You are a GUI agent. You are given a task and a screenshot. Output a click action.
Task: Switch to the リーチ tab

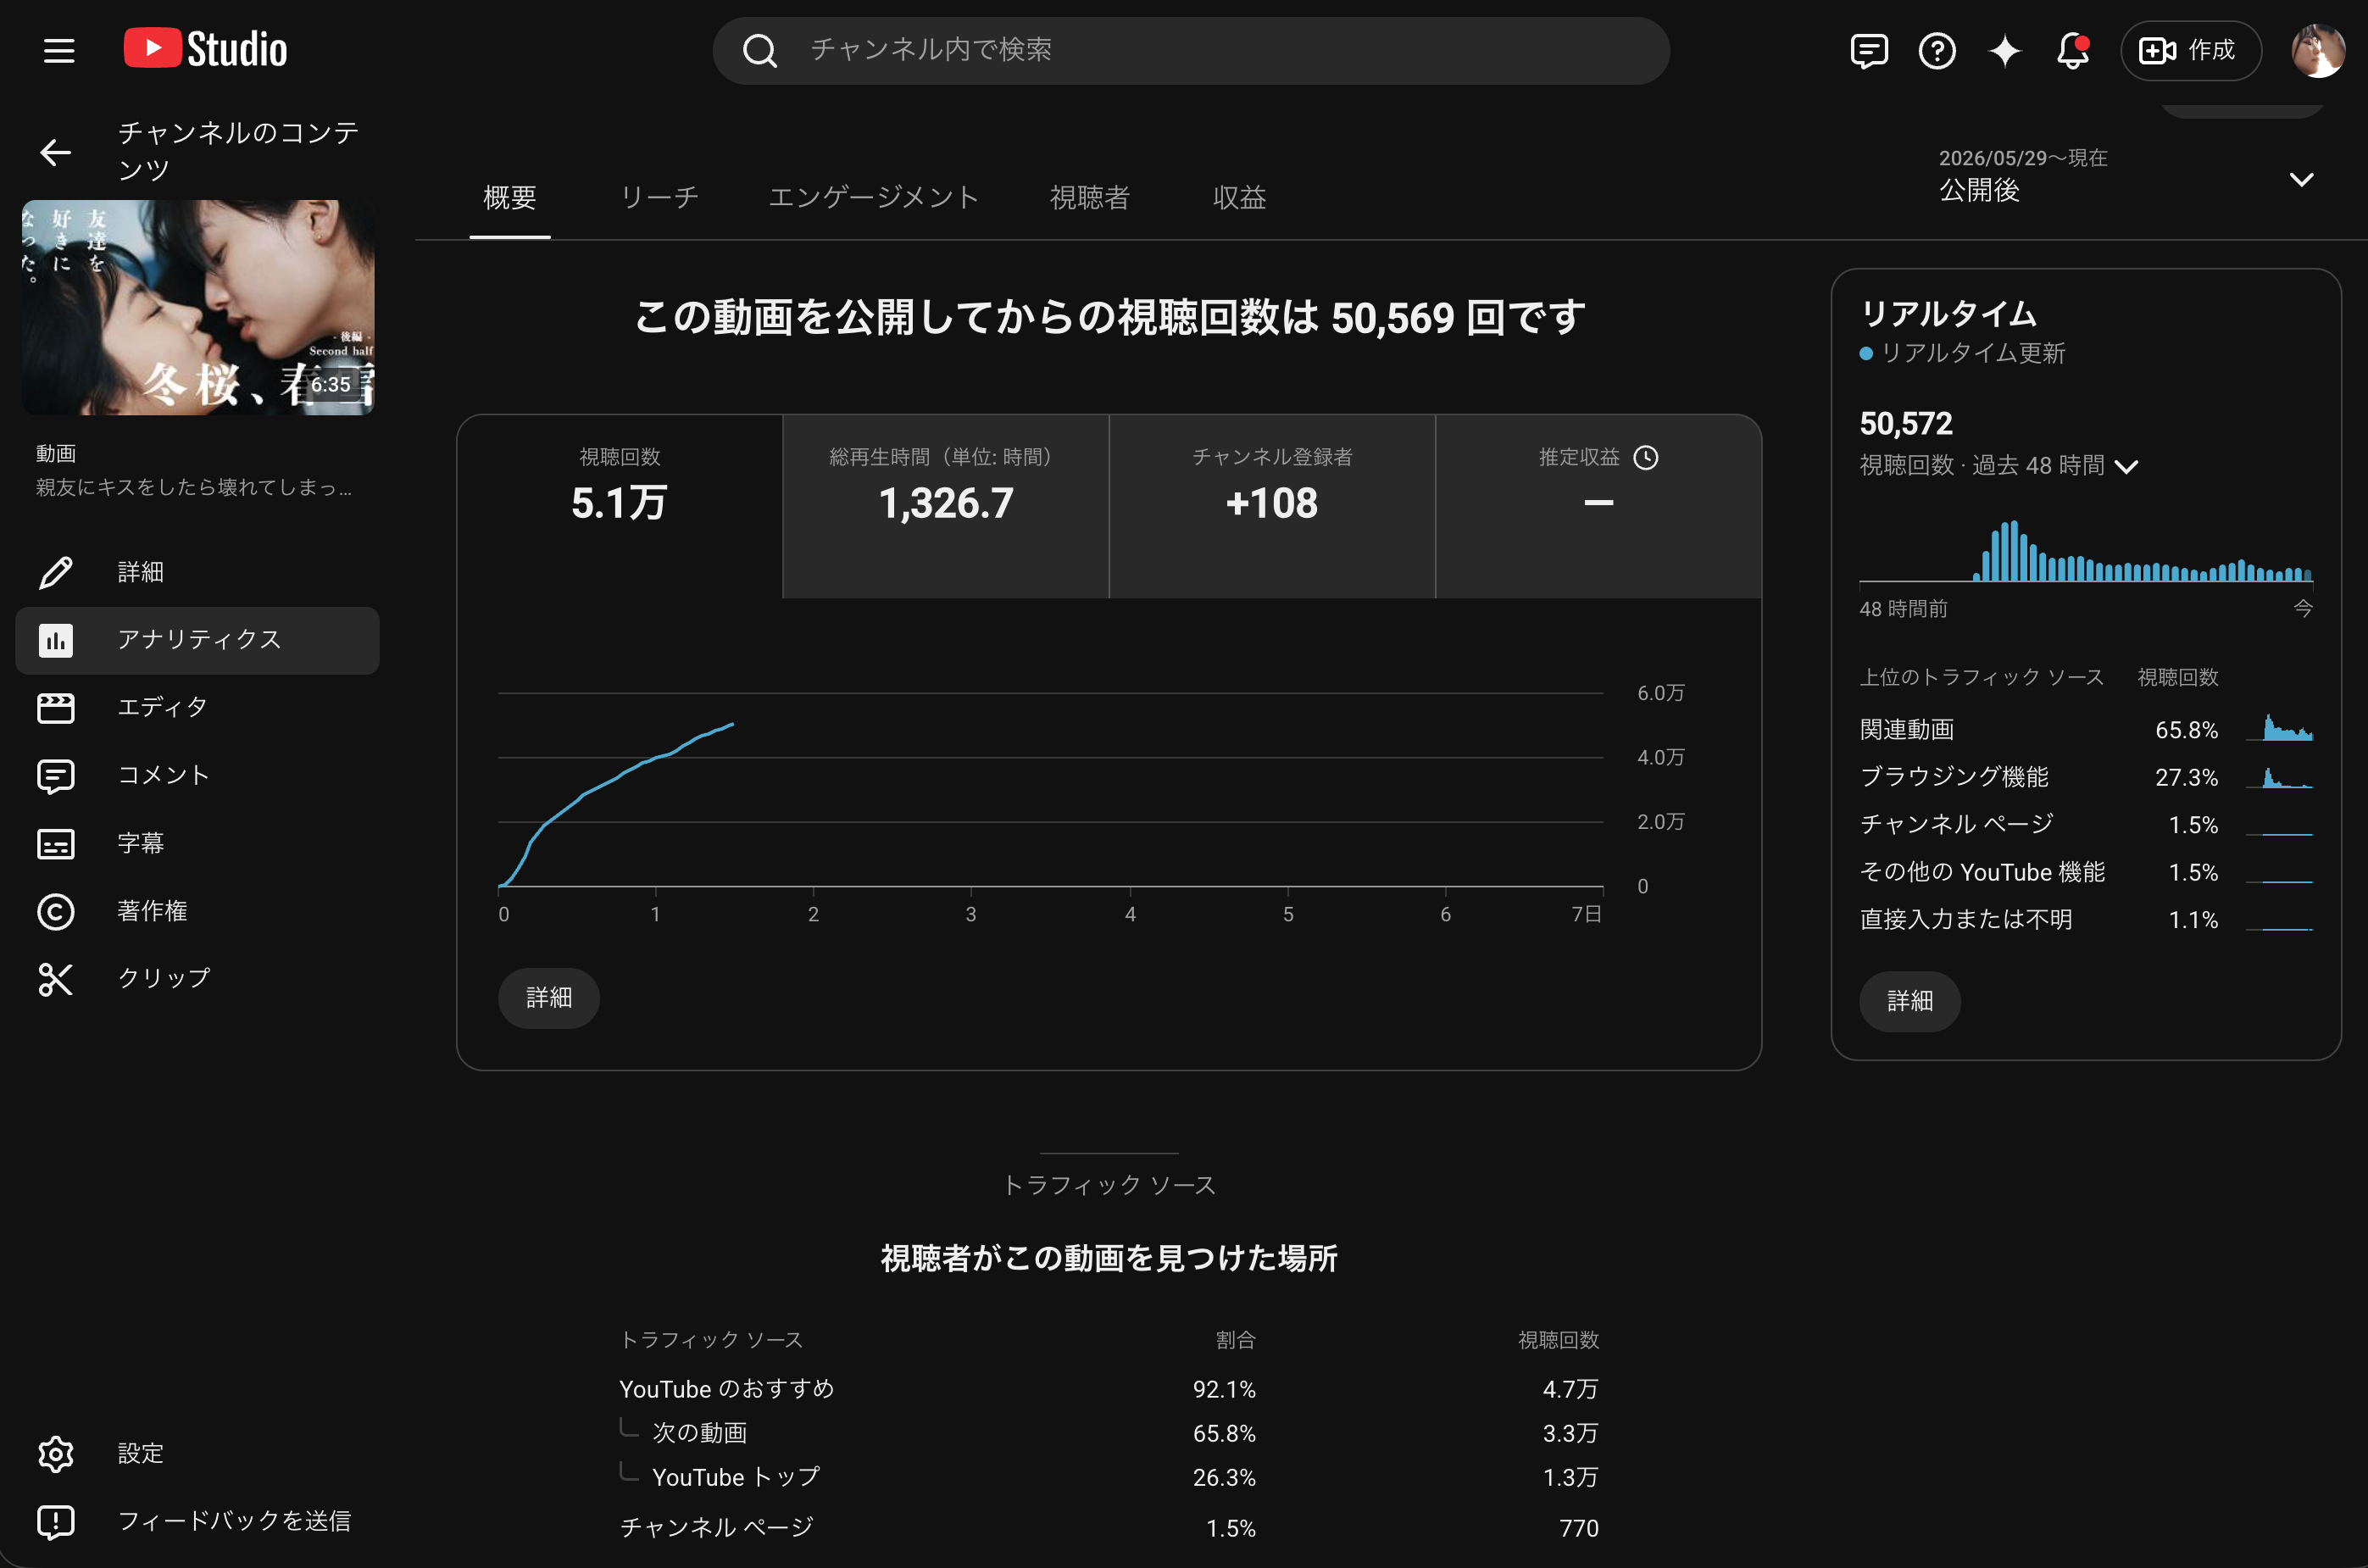(x=659, y=197)
